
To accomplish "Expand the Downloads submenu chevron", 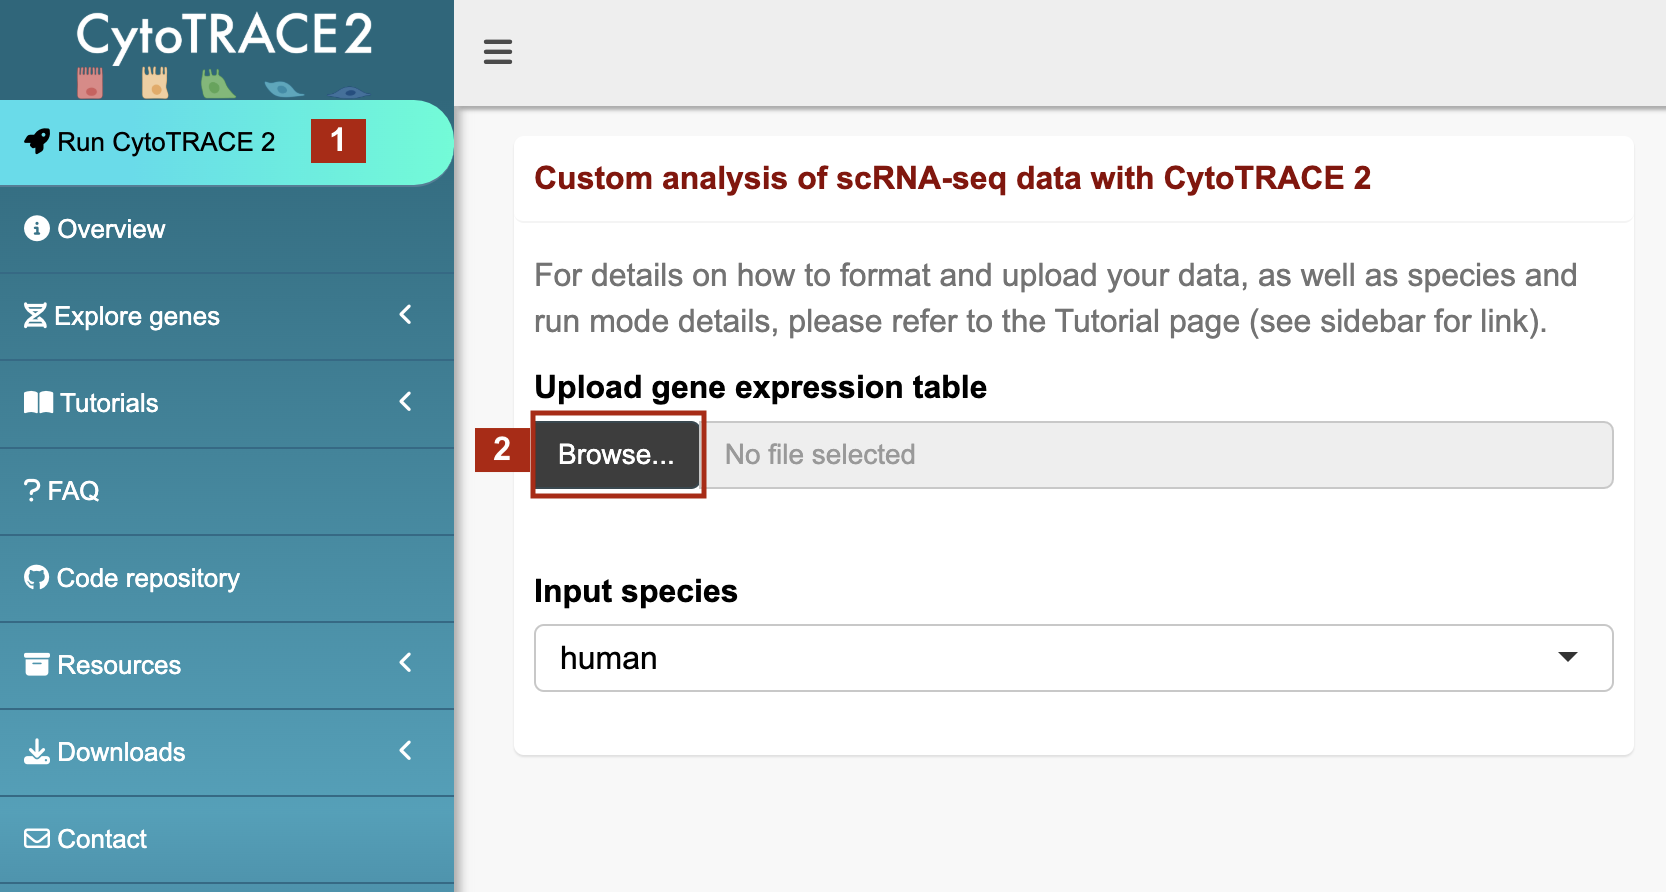I will point(405,751).
